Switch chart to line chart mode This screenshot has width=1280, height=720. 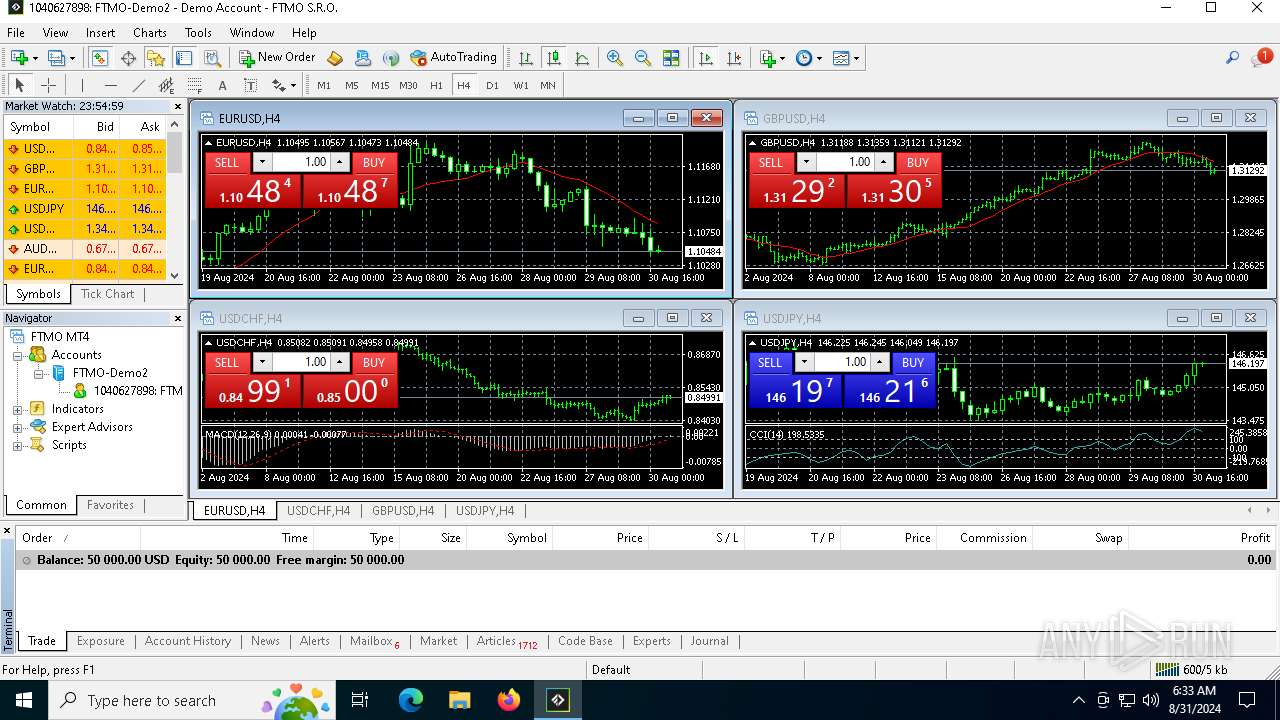coord(581,58)
